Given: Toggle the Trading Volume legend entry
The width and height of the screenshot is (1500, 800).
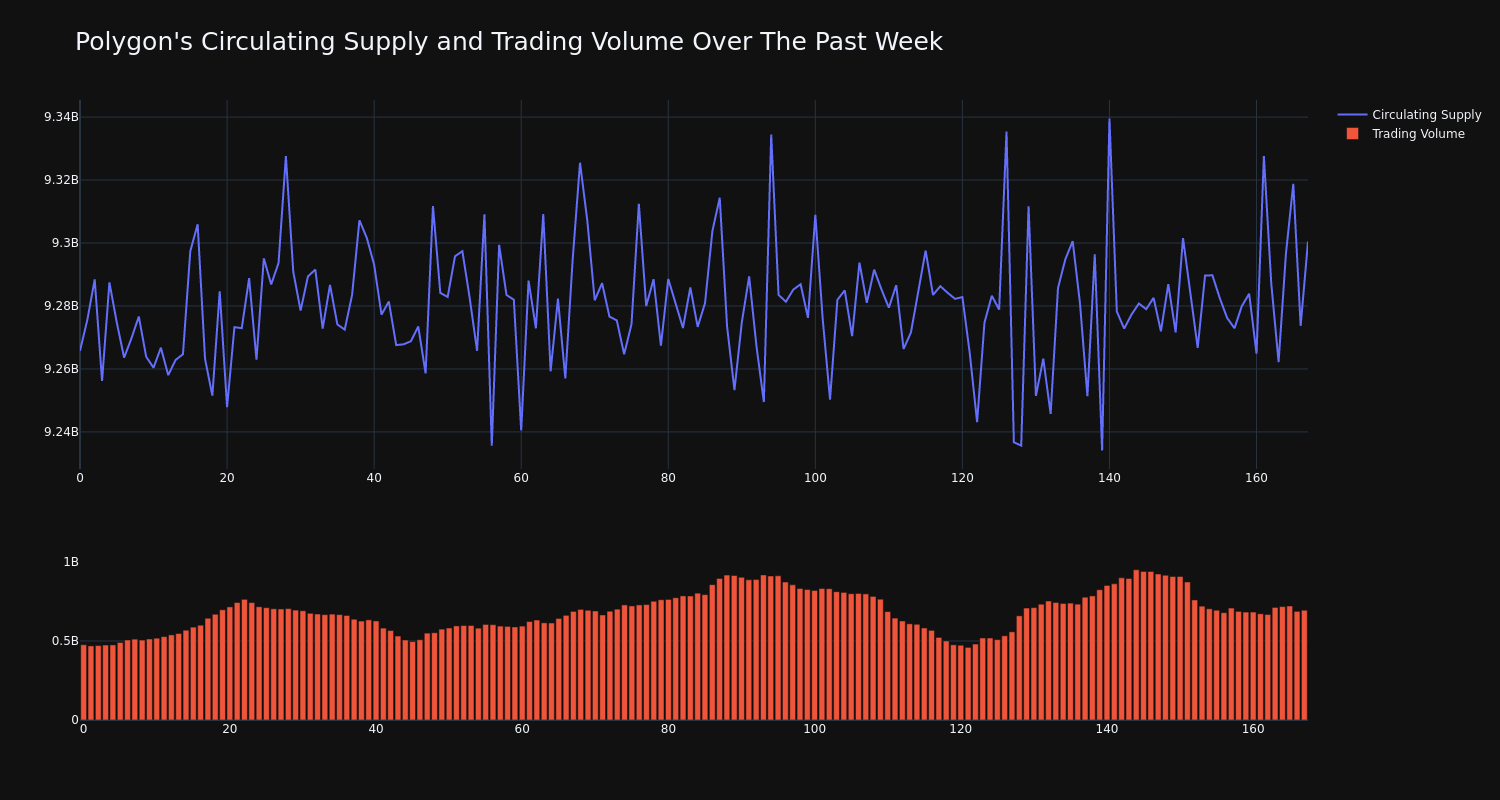Looking at the screenshot, I should 1405,134.
